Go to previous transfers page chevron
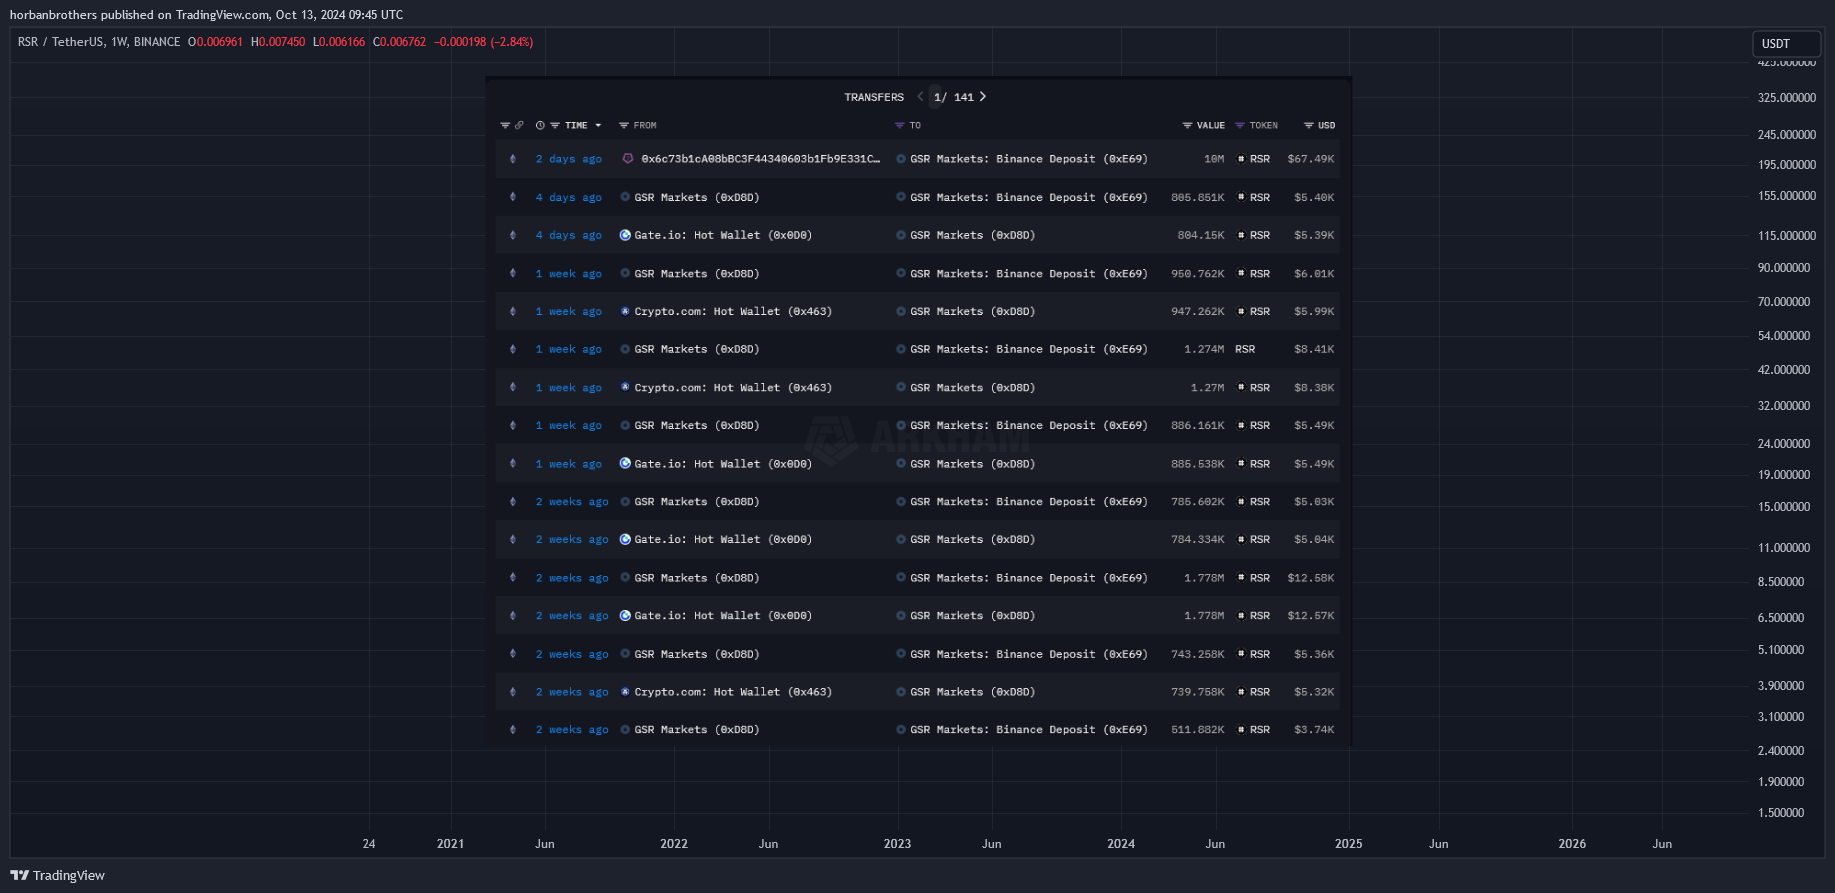 (x=920, y=97)
